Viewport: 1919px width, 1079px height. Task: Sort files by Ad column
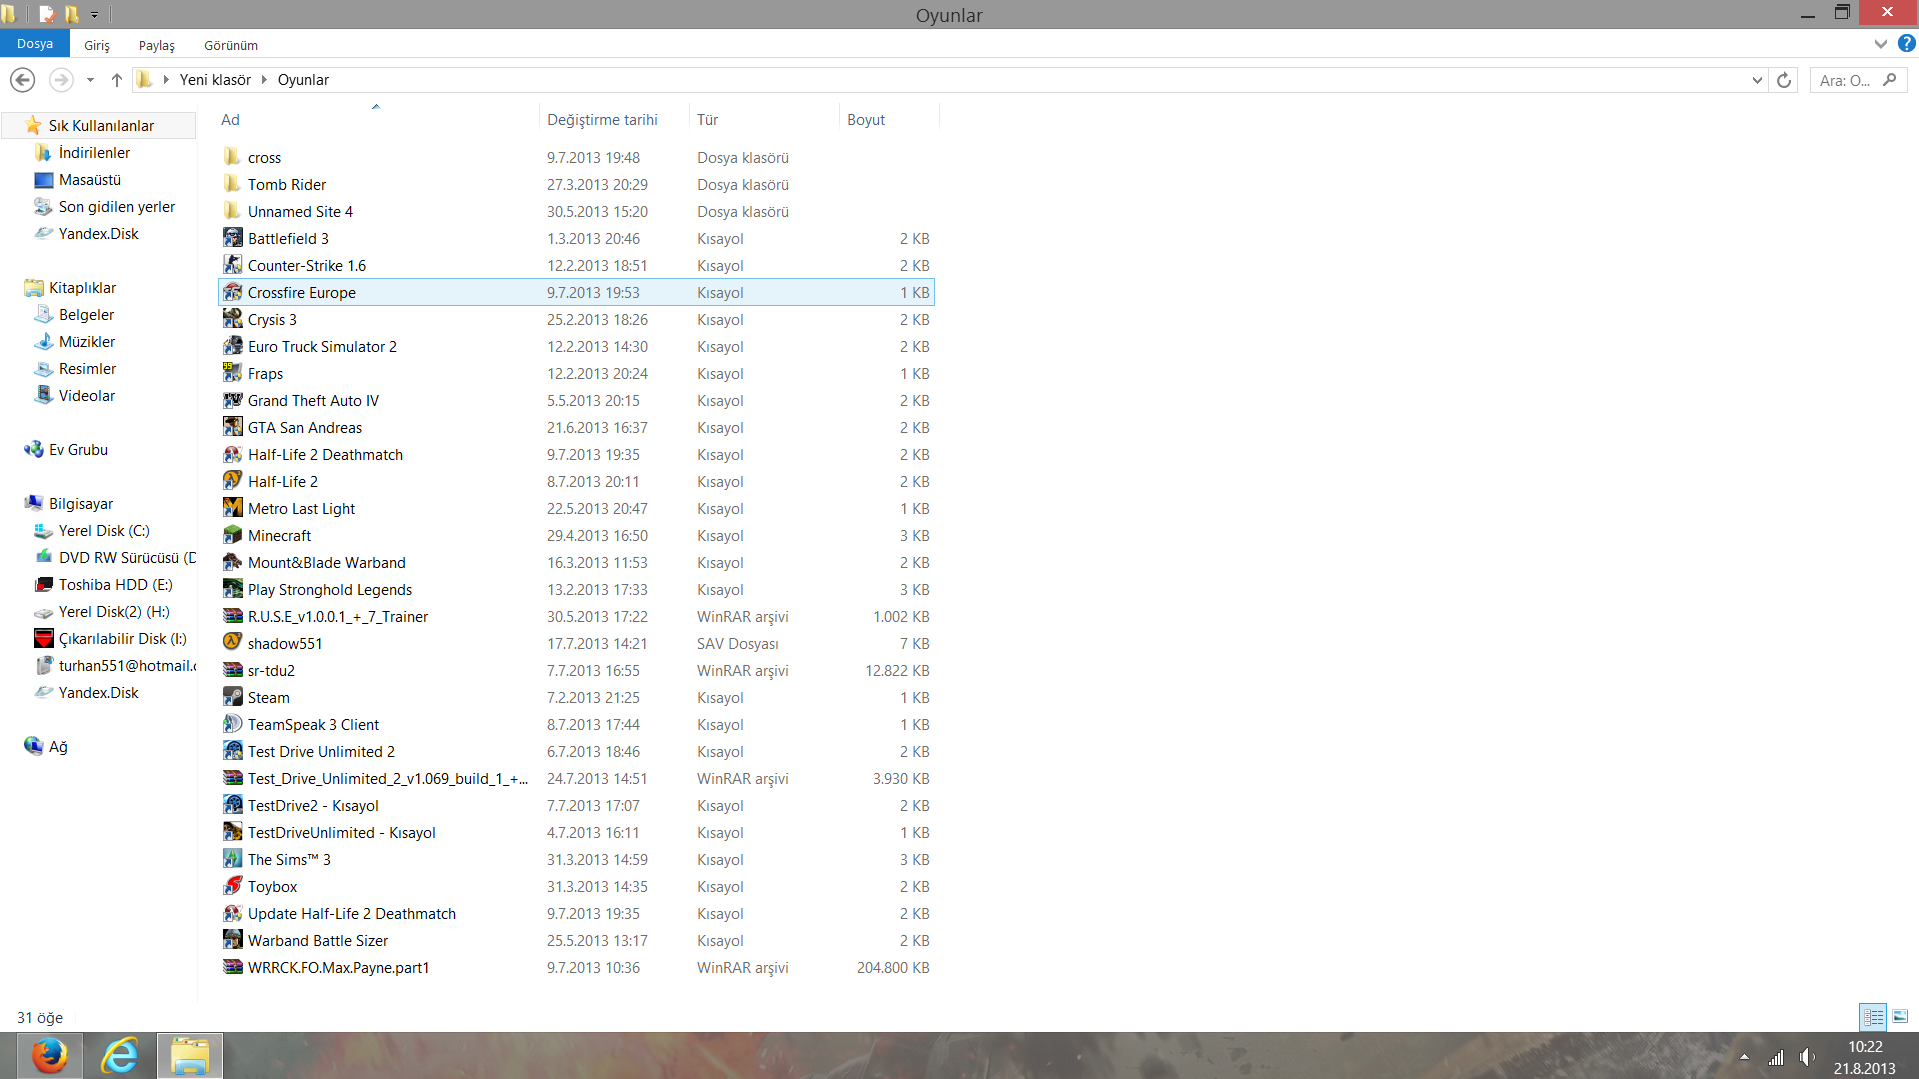coord(230,120)
